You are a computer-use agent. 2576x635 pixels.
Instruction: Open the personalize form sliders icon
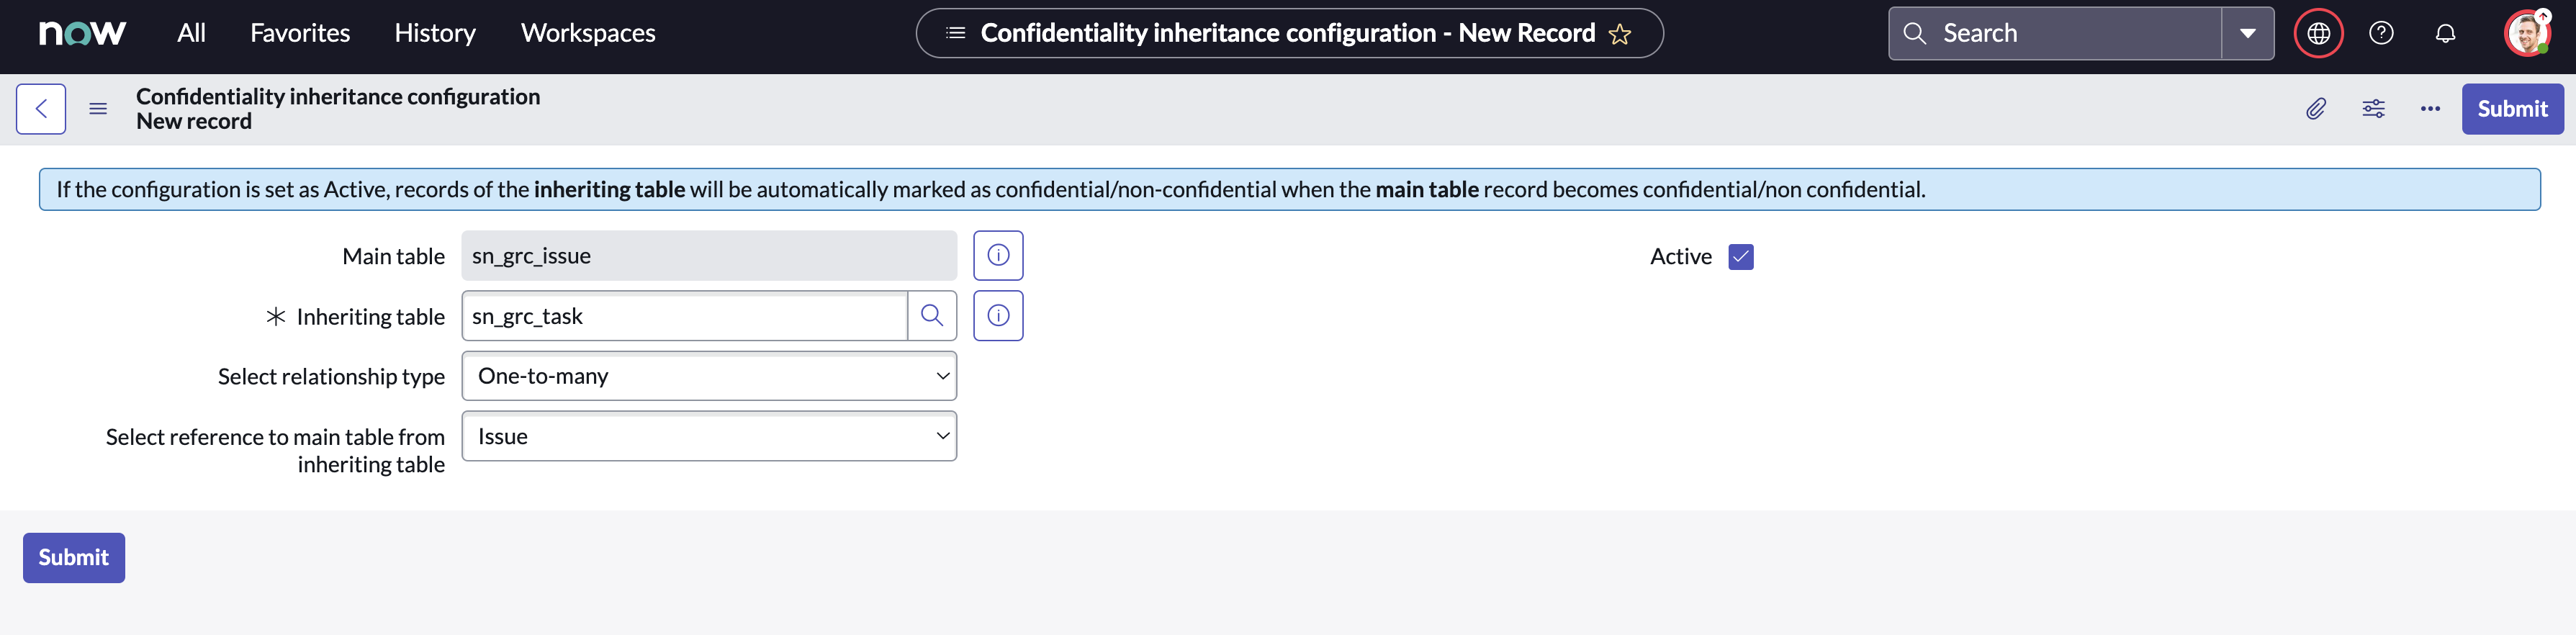coord(2373,109)
